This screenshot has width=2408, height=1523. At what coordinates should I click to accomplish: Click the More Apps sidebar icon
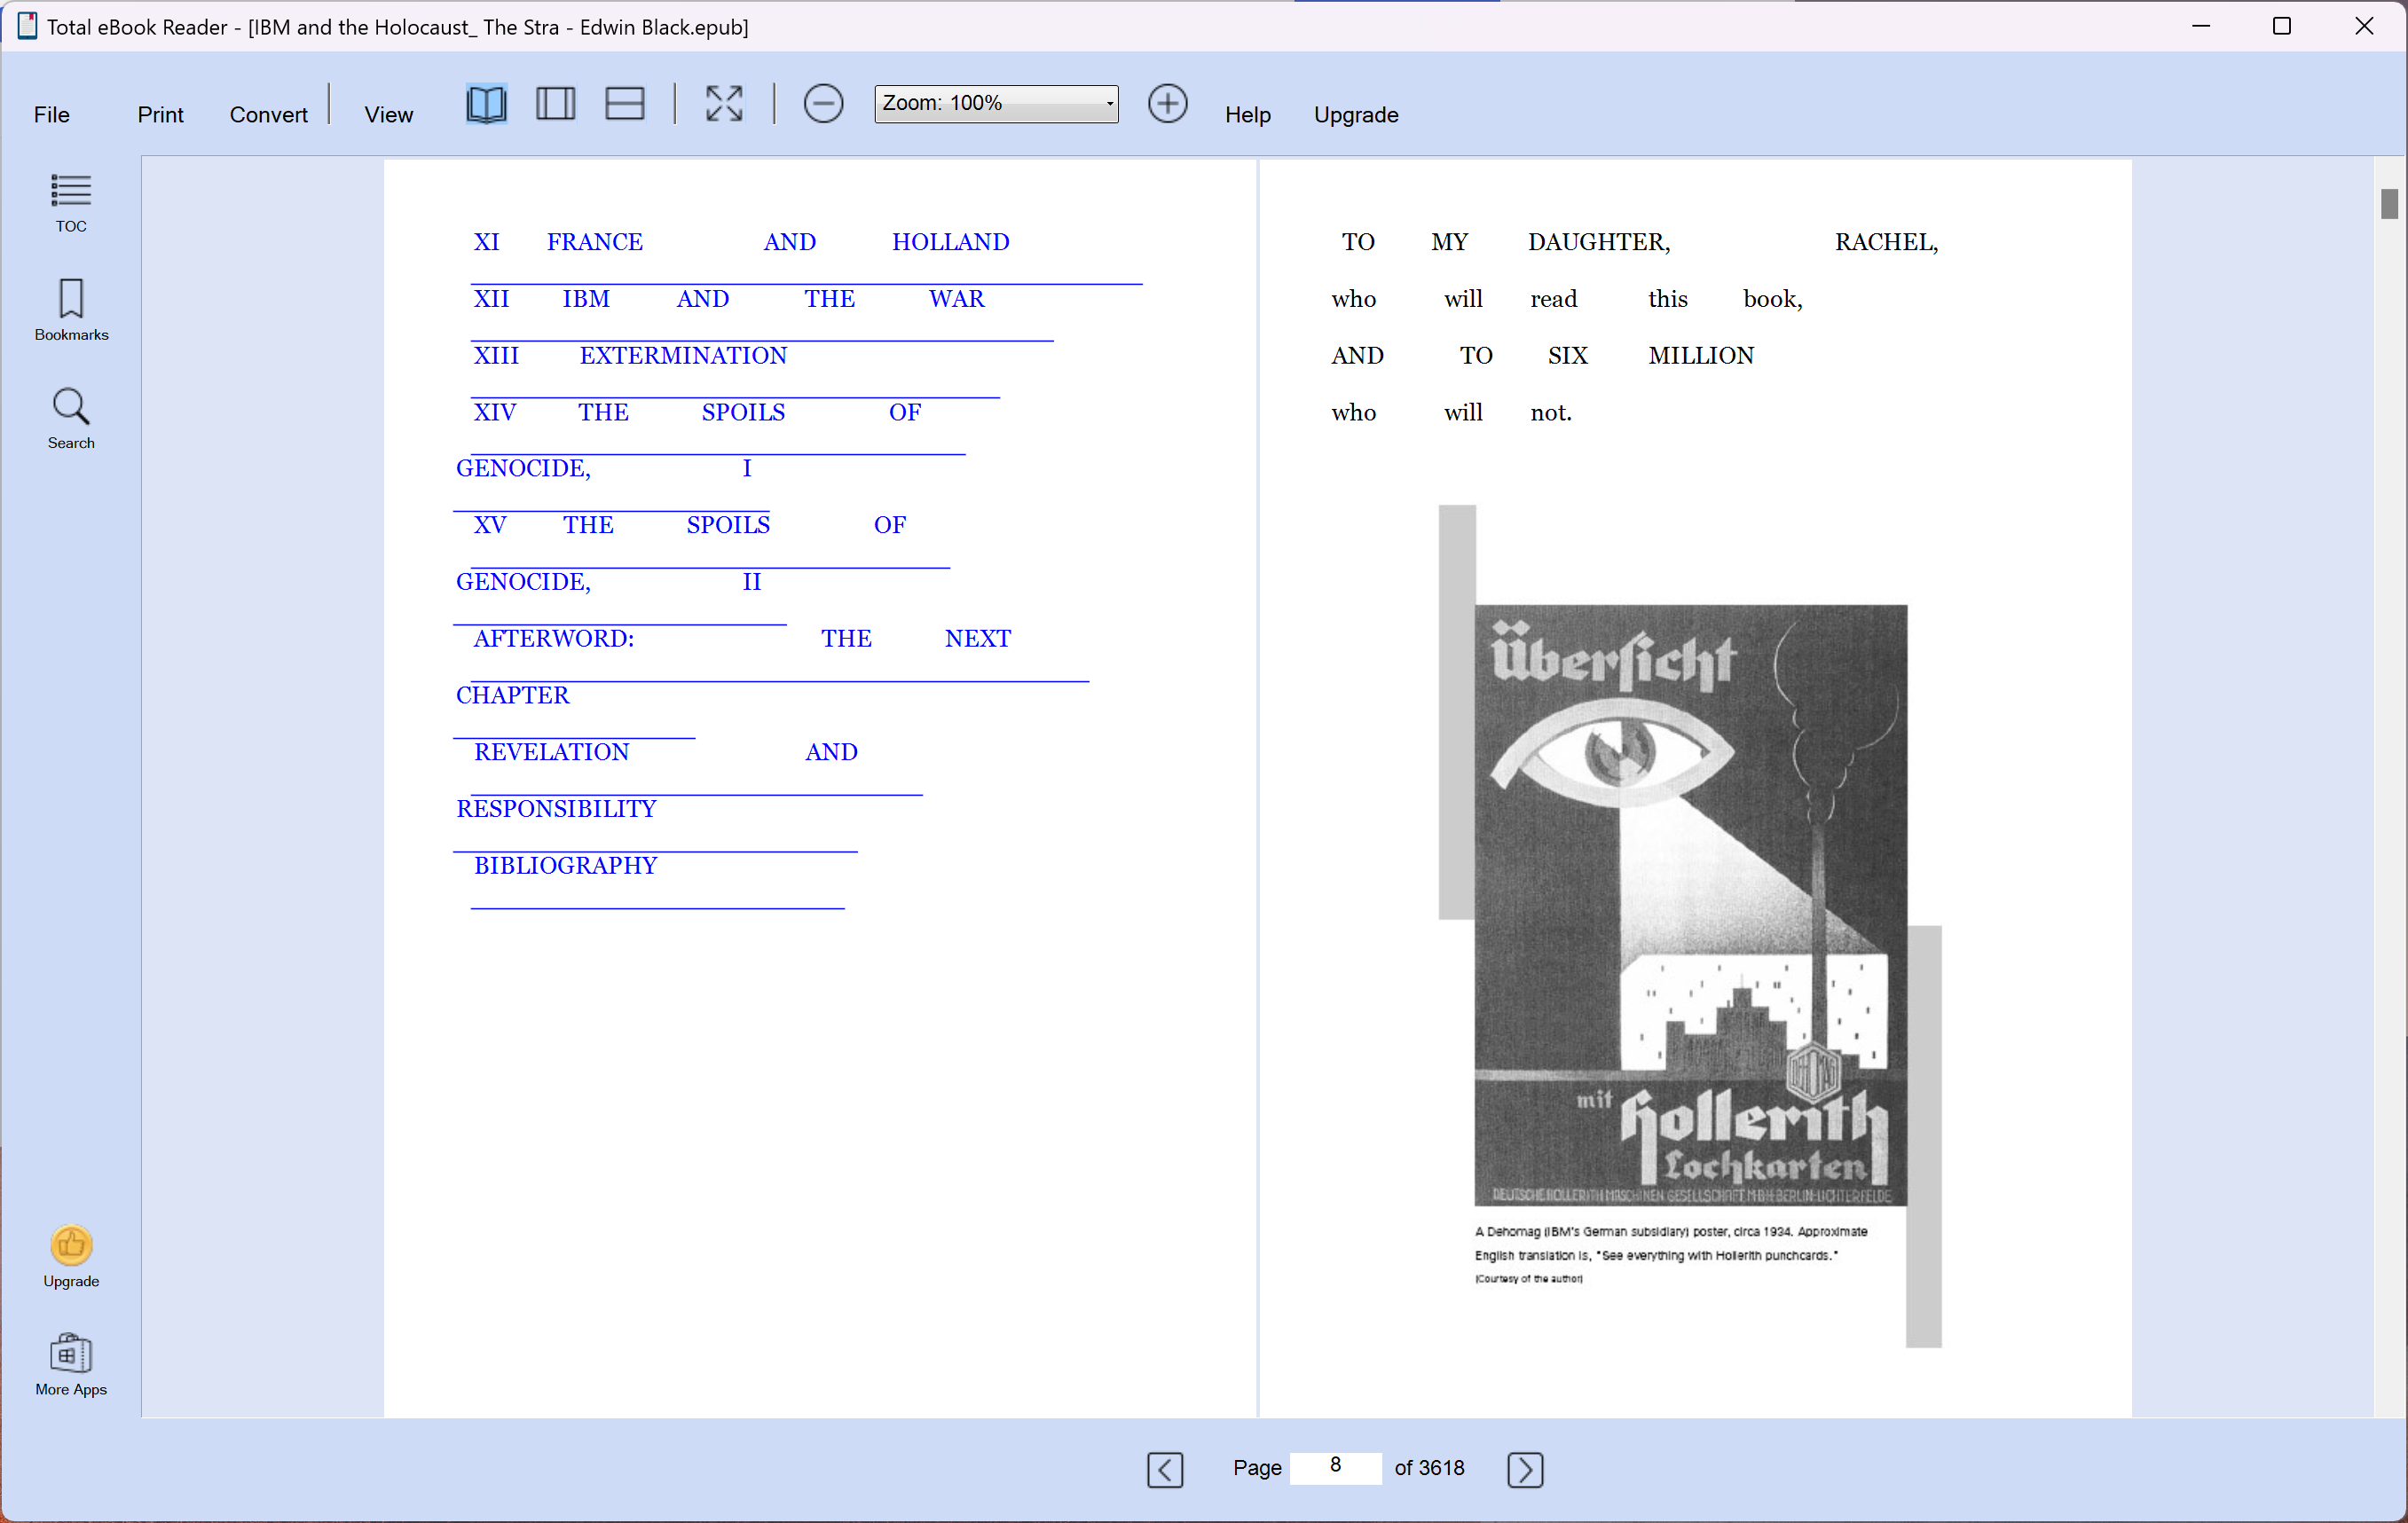71,1355
